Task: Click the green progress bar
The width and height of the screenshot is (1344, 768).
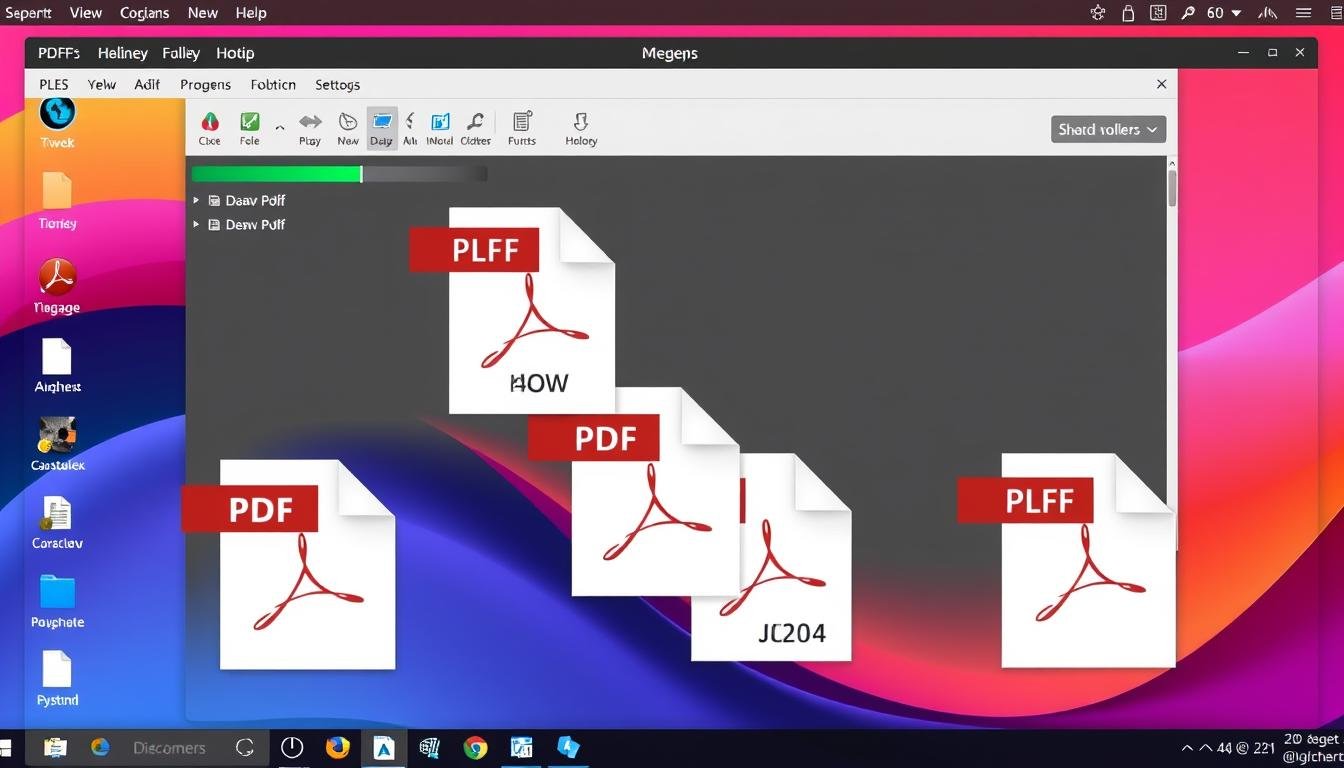Action: pos(277,174)
